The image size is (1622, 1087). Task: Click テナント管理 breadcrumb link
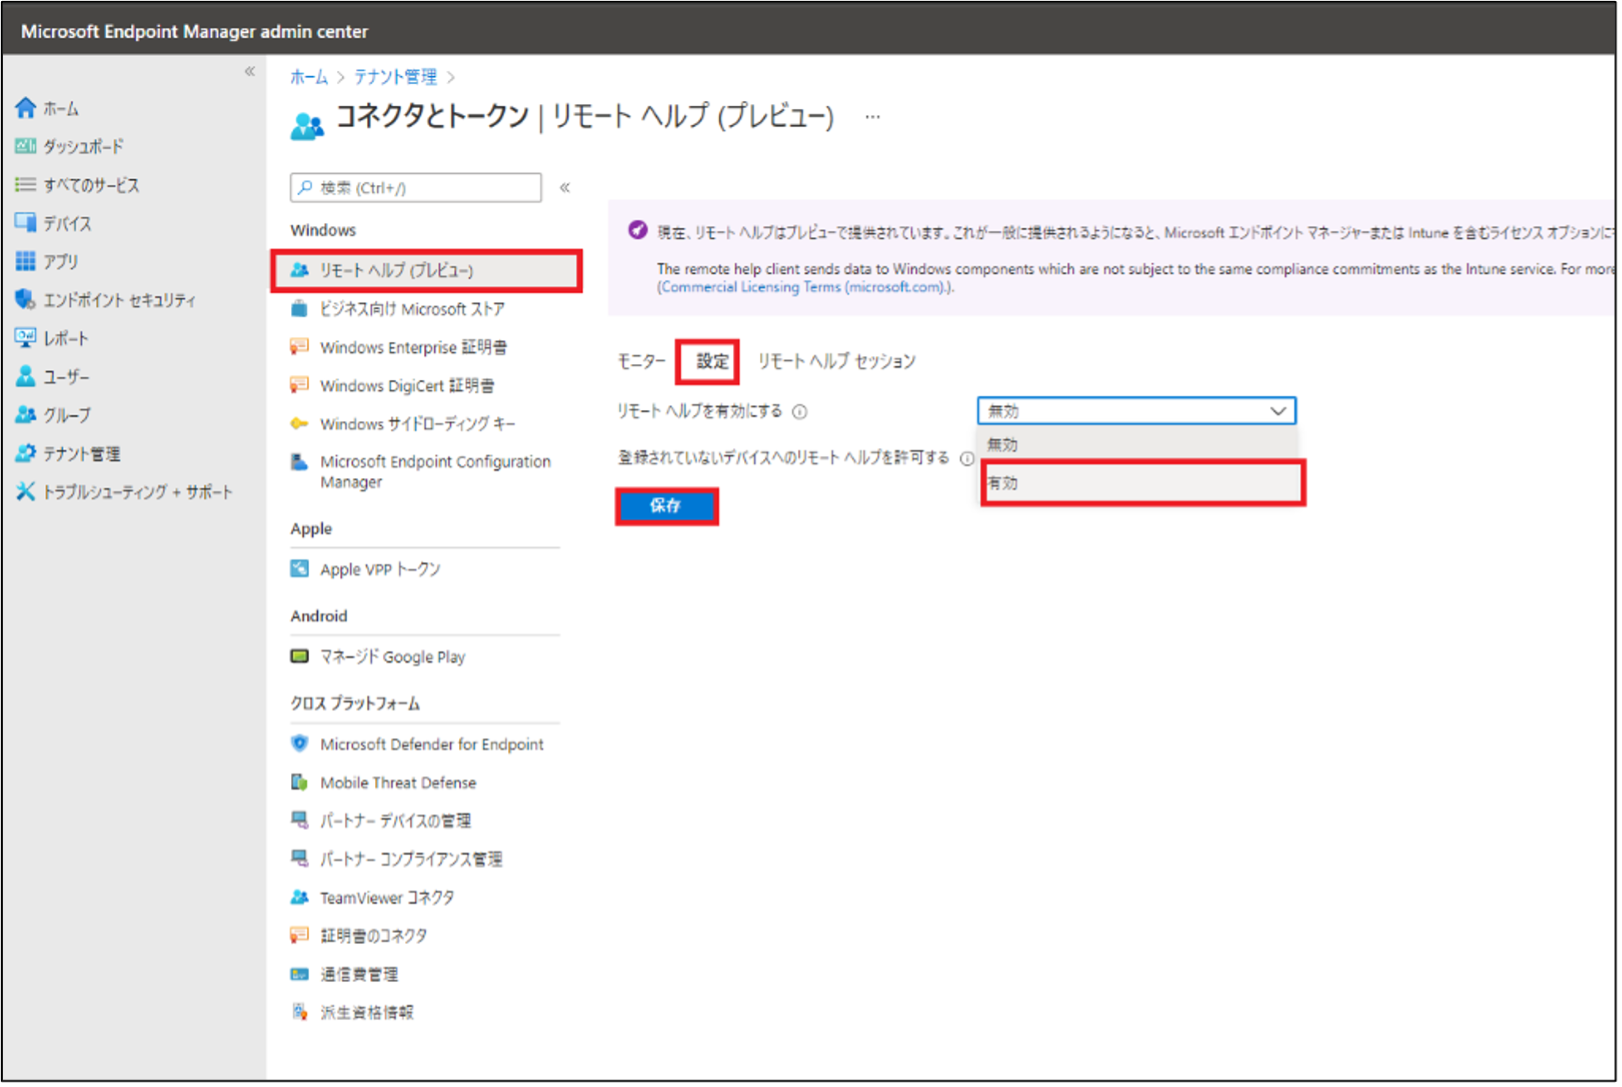[397, 77]
